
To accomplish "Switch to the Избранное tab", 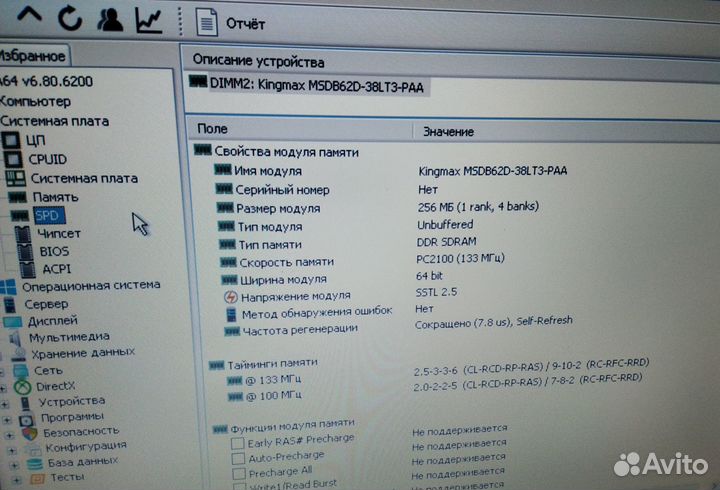I will [32, 56].
